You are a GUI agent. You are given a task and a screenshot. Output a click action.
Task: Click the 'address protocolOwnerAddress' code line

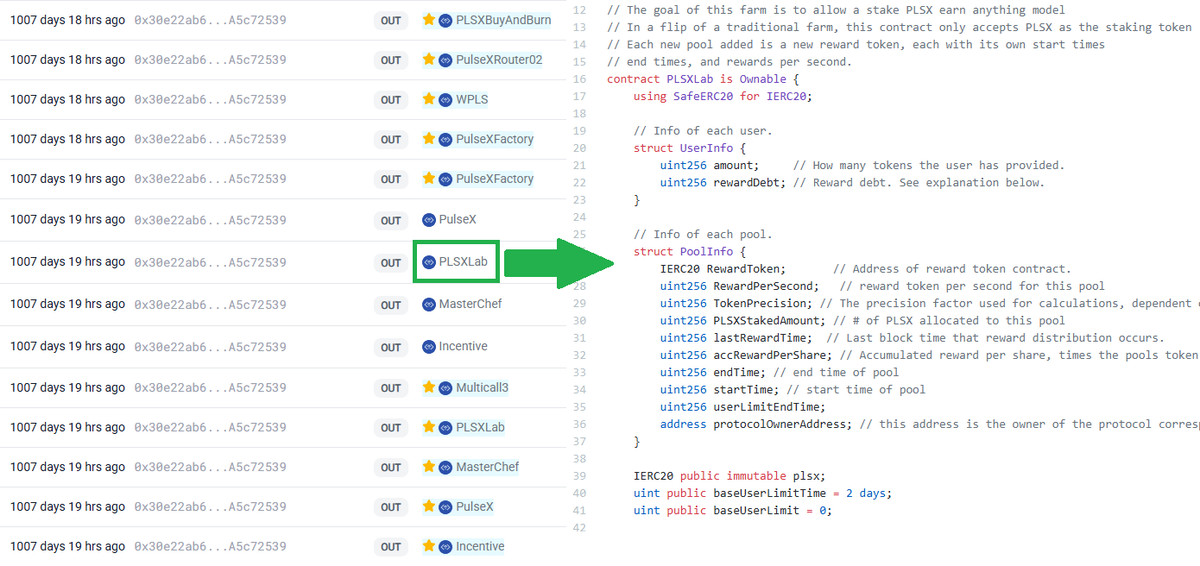click(x=930, y=424)
